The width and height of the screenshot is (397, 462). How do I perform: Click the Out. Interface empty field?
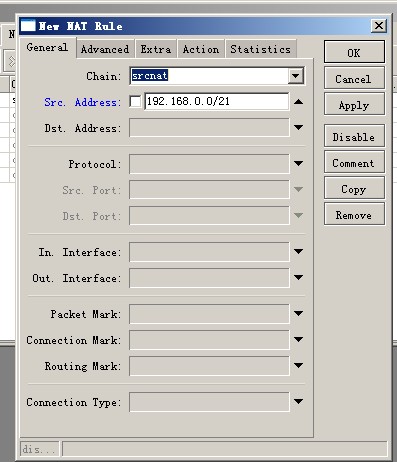click(209, 277)
